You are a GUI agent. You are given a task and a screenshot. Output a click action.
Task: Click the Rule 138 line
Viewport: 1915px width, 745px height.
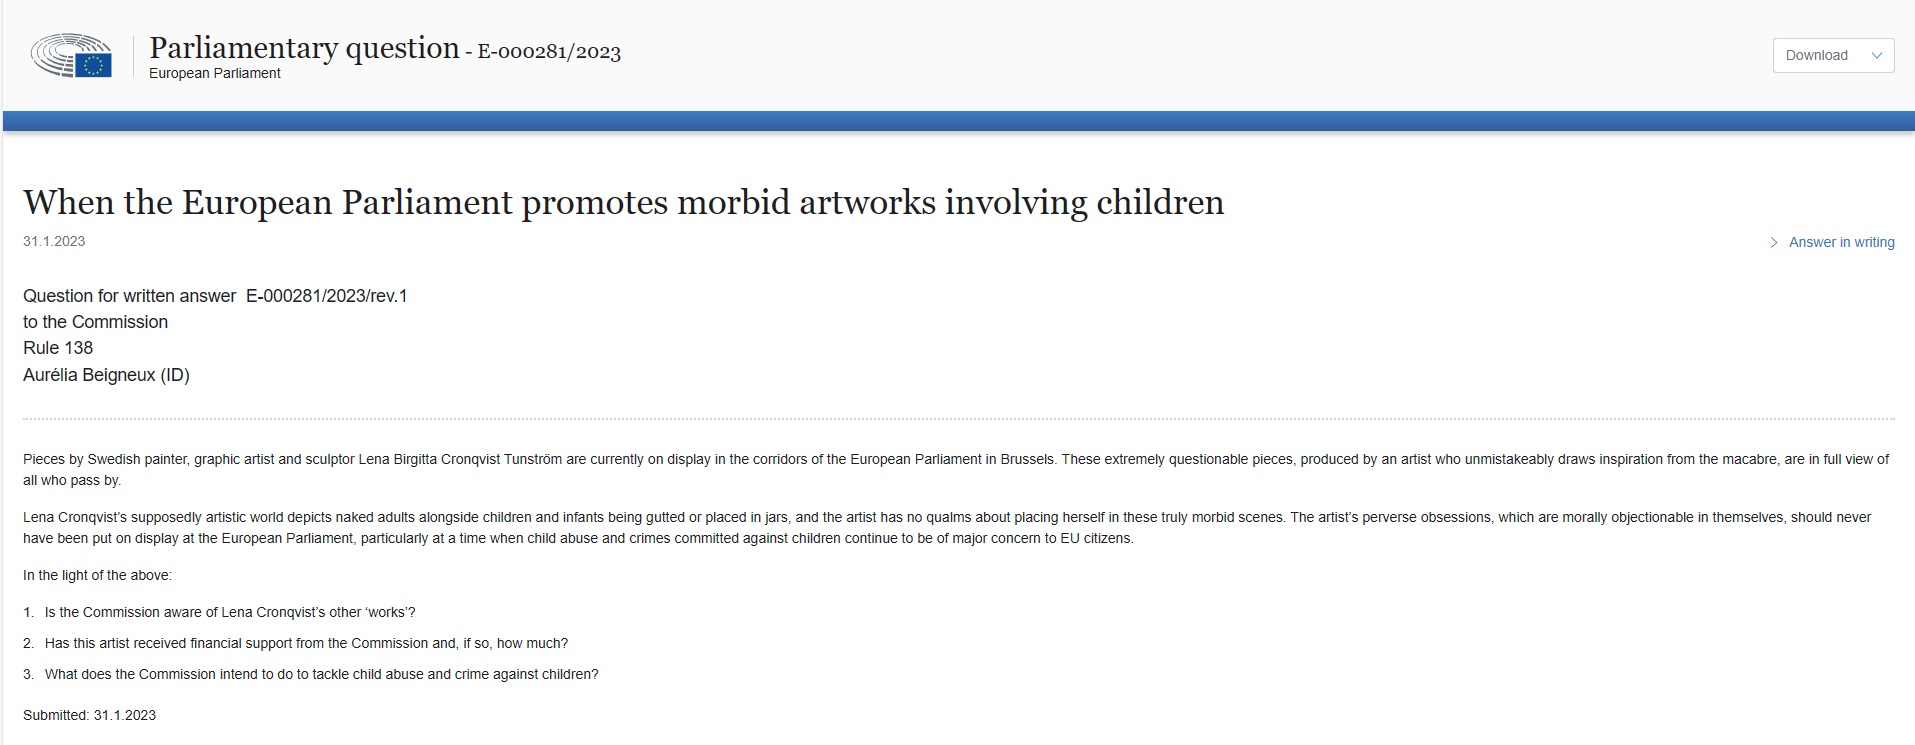click(x=58, y=348)
